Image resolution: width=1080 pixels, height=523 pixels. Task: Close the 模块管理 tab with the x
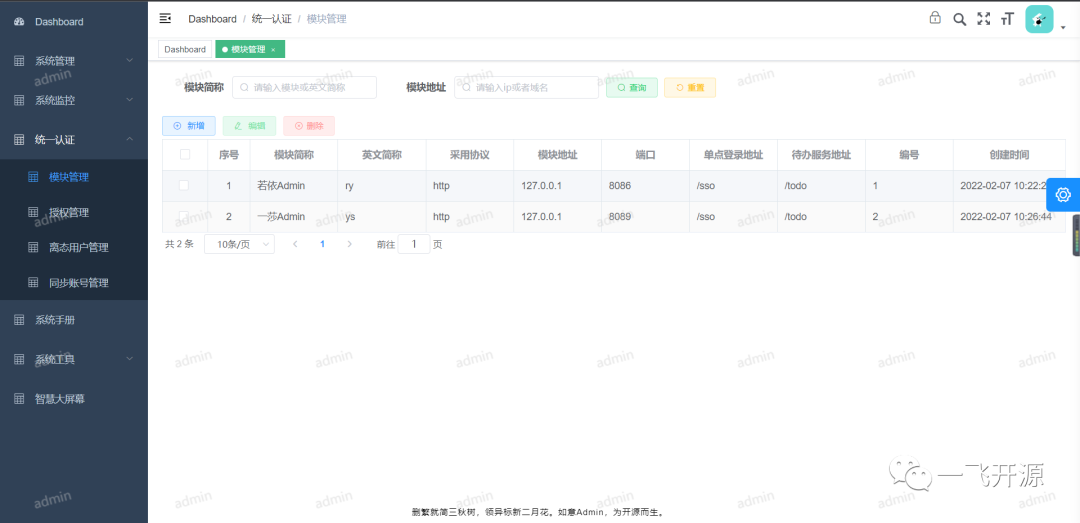[x=273, y=50]
